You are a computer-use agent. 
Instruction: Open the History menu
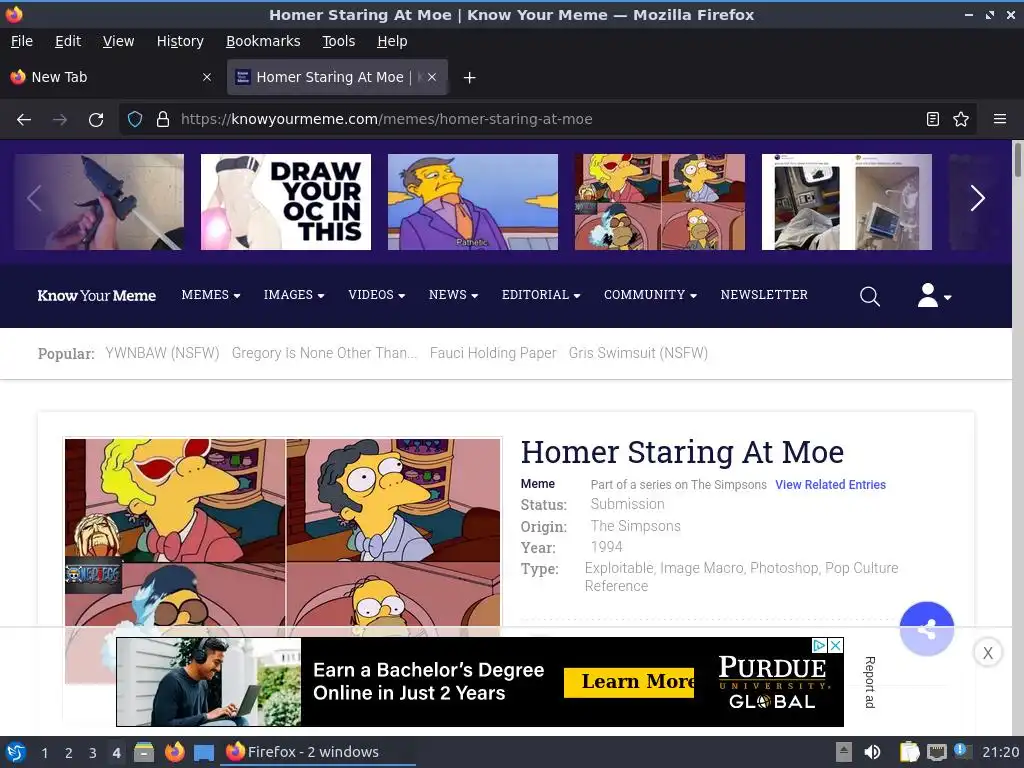(180, 41)
